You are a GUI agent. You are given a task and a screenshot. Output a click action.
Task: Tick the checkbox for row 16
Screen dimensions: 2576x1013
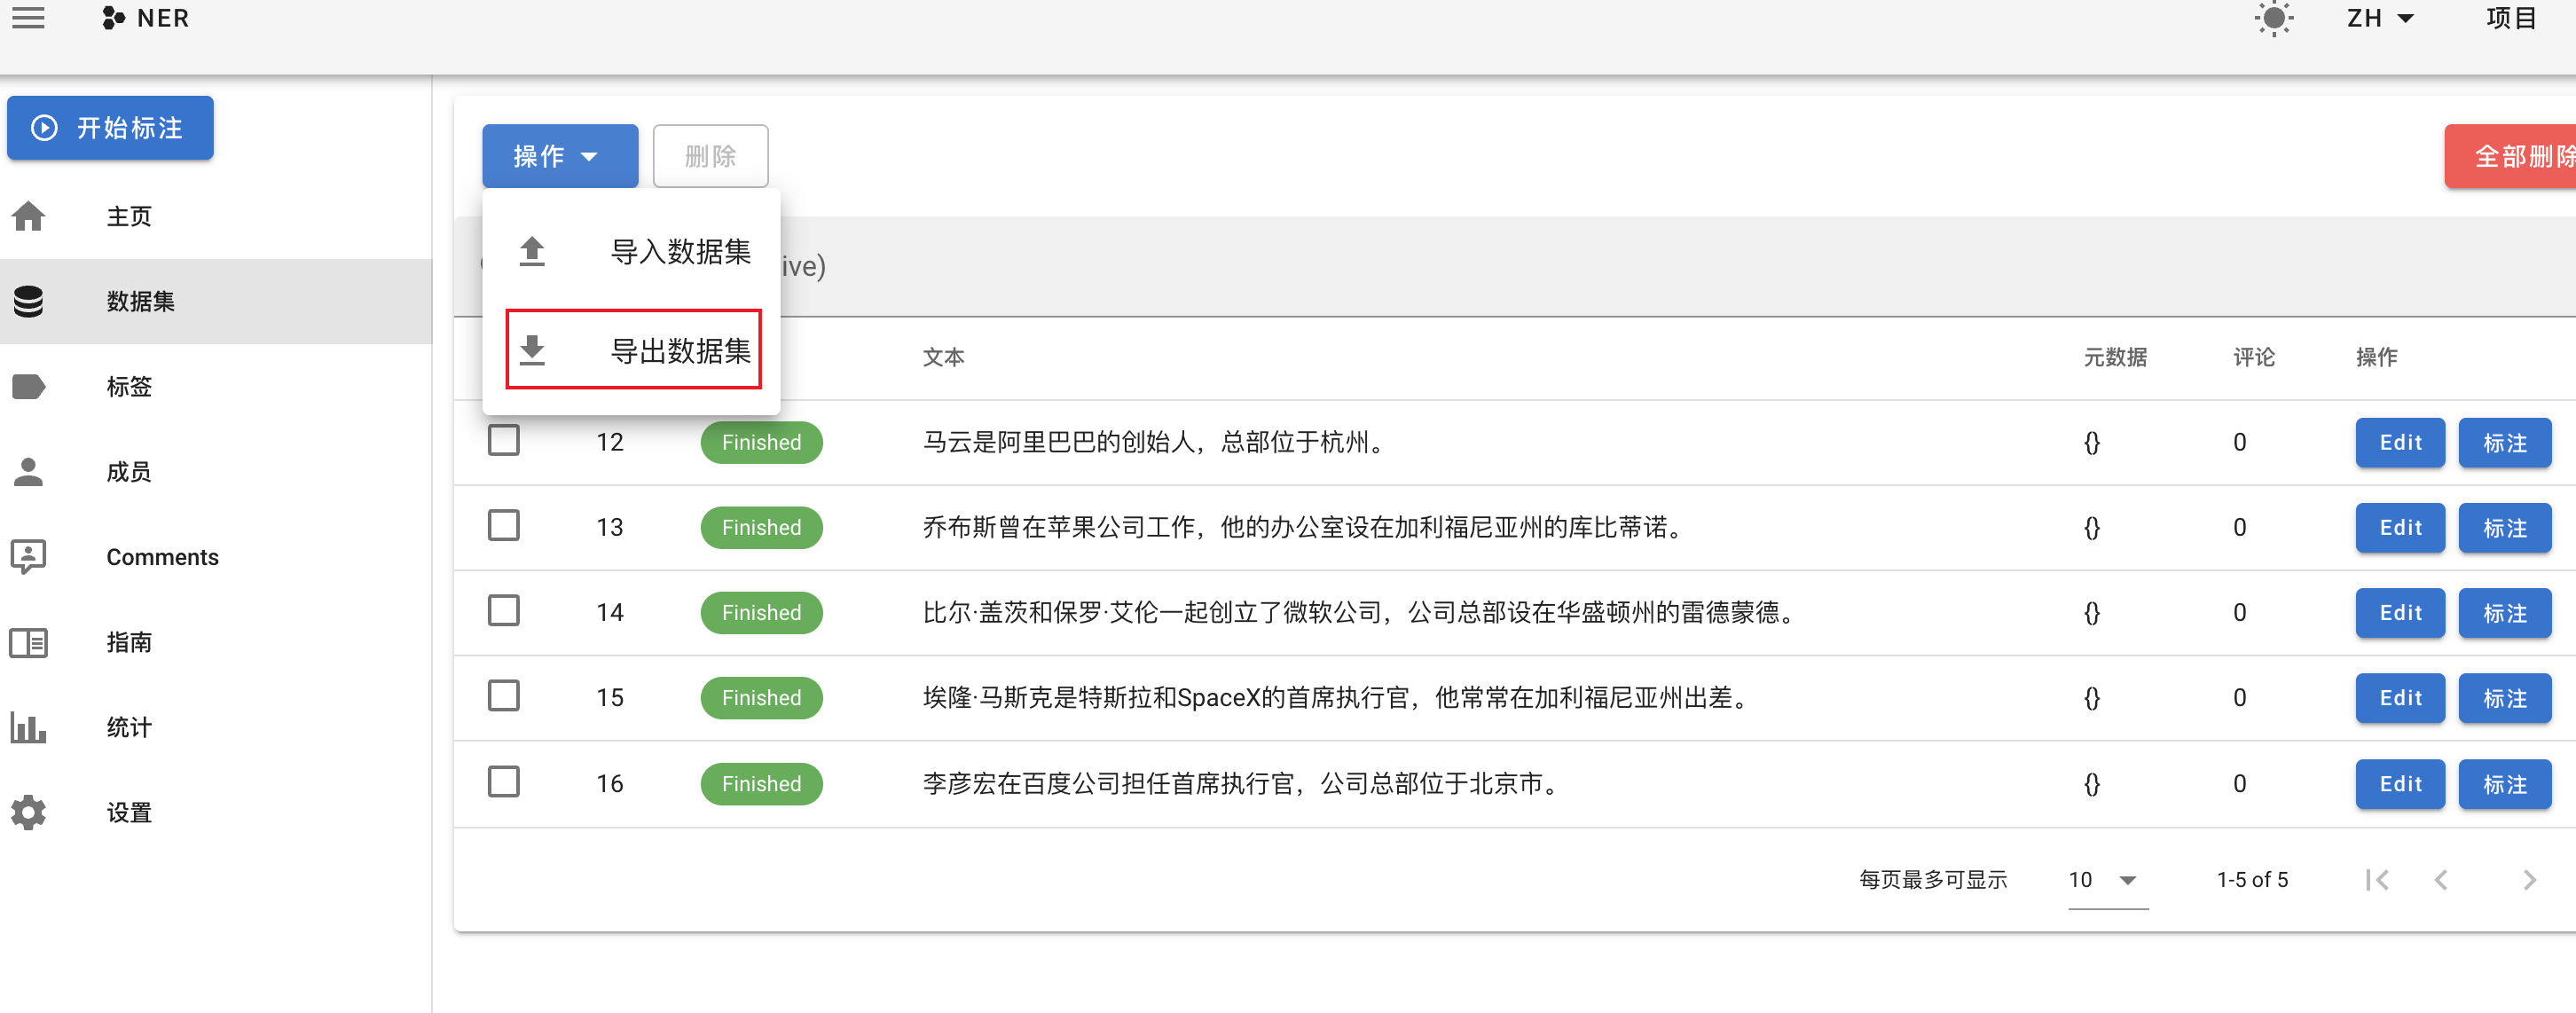click(503, 781)
